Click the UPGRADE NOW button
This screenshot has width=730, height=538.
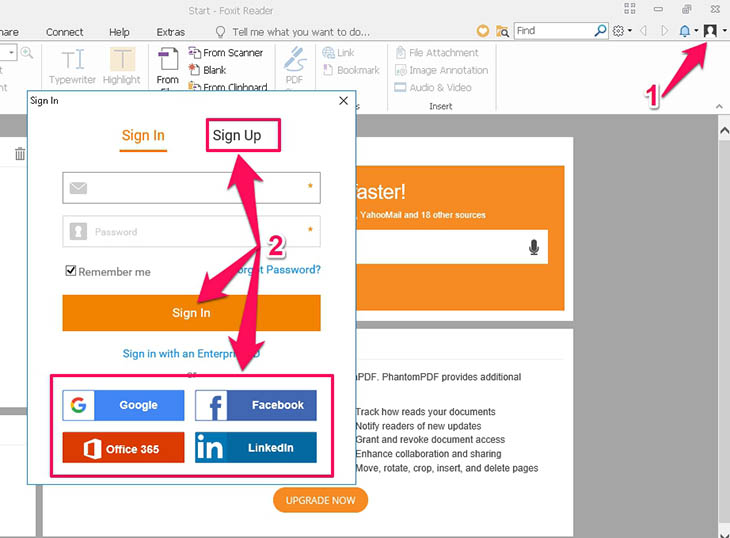pos(320,500)
